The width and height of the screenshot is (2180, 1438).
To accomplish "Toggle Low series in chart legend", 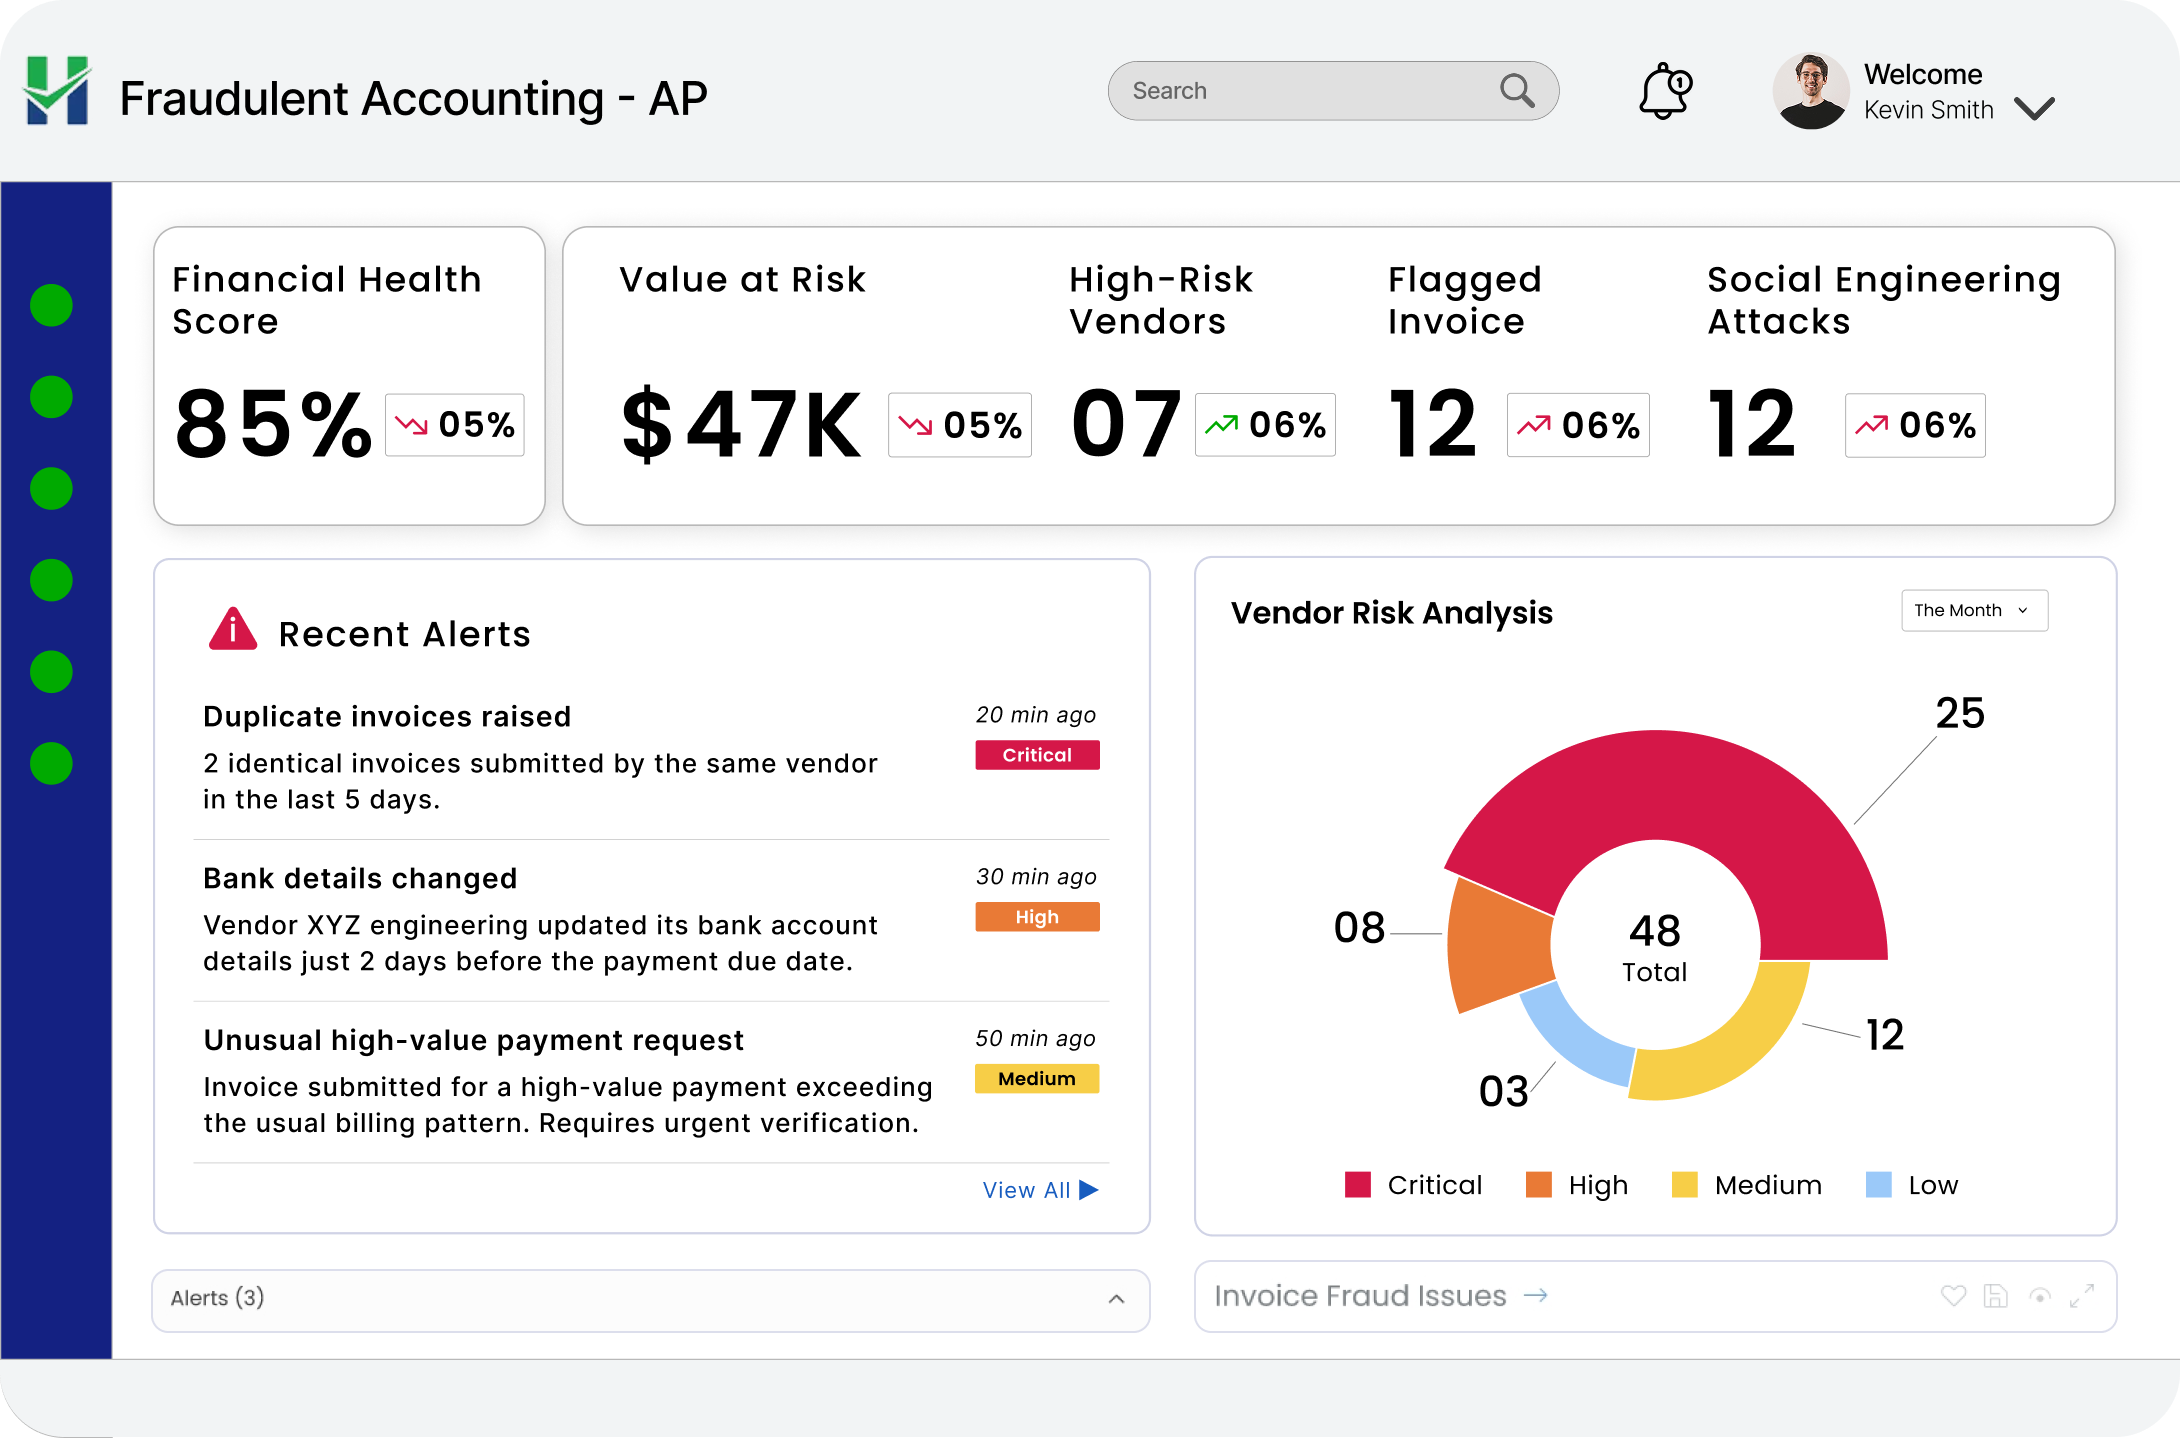I will (x=1911, y=1185).
